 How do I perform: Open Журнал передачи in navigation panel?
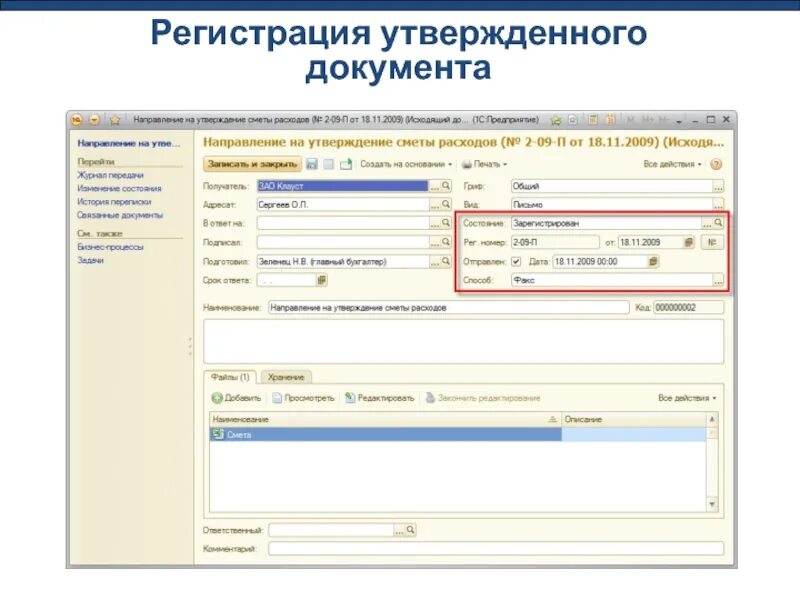coord(110,175)
